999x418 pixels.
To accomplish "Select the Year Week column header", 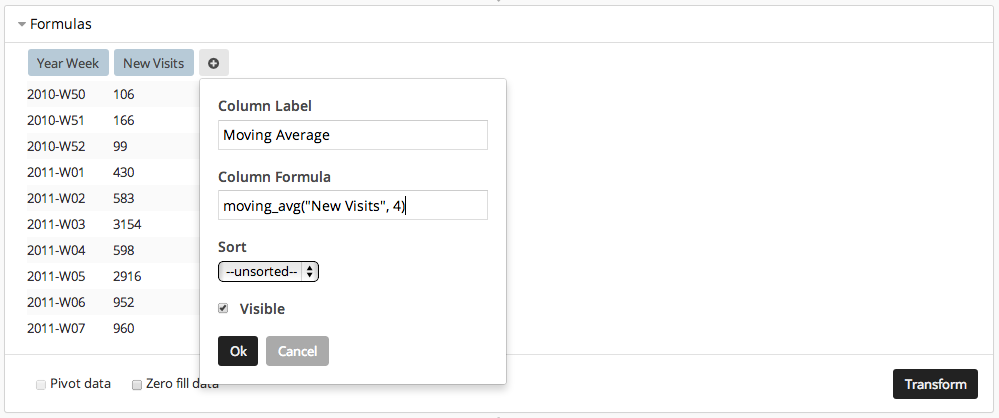I will (68, 63).
